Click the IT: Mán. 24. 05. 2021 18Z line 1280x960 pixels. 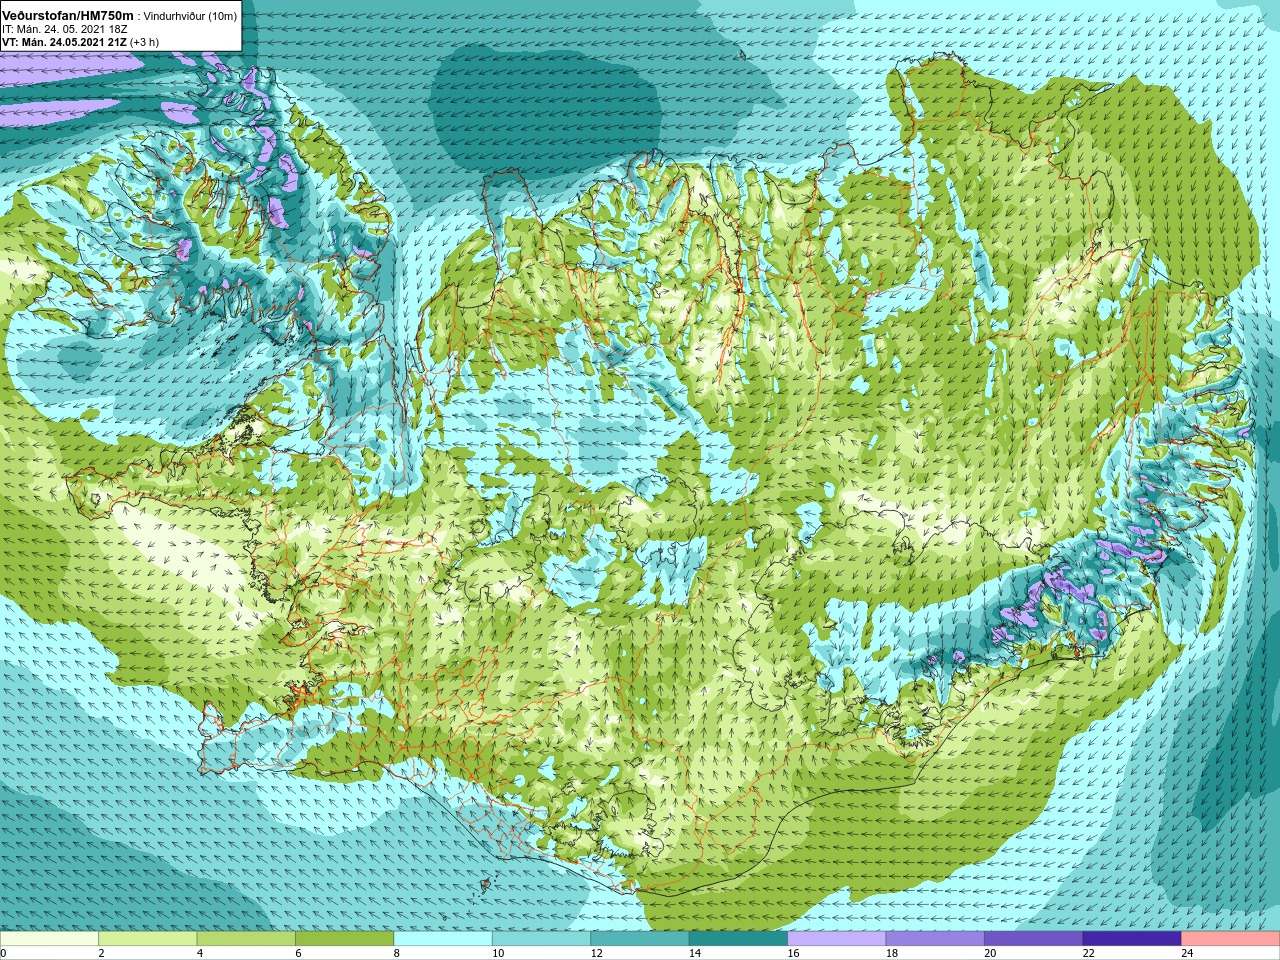pos(64,29)
